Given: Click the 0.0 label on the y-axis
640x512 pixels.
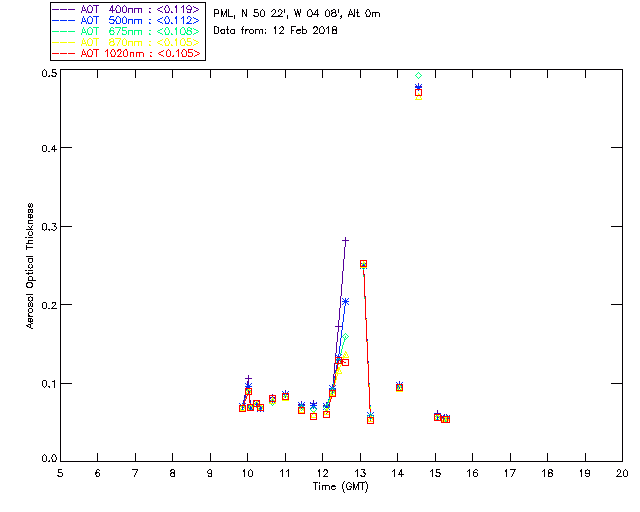Looking at the screenshot, I should [x=49, y=459].
